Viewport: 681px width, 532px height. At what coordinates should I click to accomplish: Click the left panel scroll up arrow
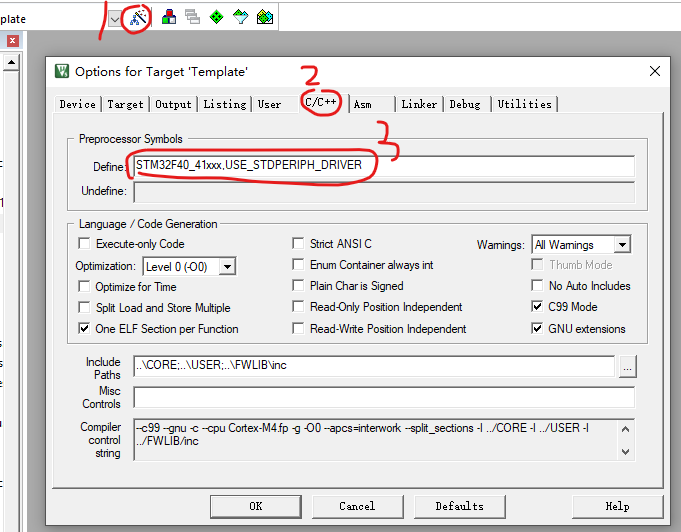tap(11, 63)
